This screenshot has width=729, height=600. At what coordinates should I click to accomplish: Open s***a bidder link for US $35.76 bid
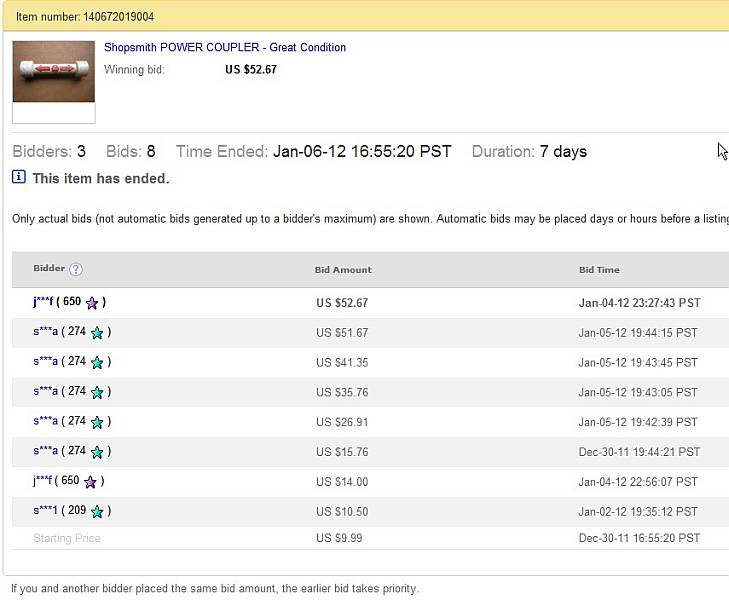[46, 391]
